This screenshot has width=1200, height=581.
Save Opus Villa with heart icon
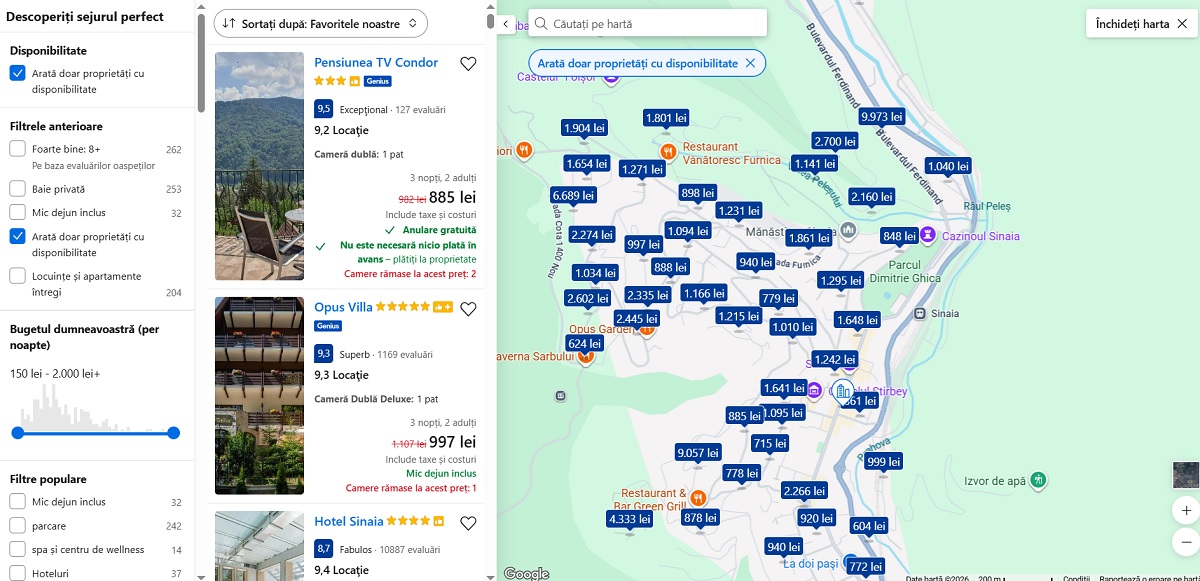pos(468,309)
